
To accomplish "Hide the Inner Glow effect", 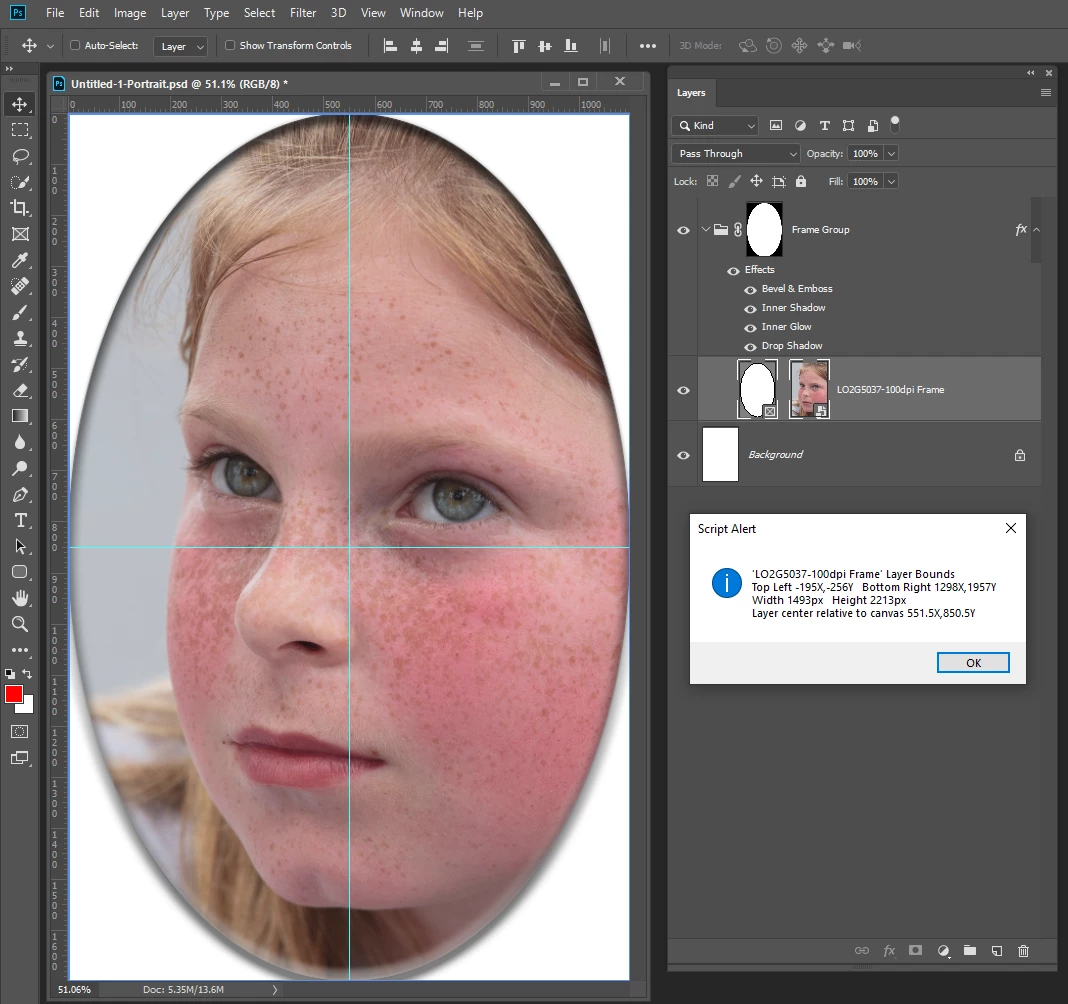I will tap(750, 328).
